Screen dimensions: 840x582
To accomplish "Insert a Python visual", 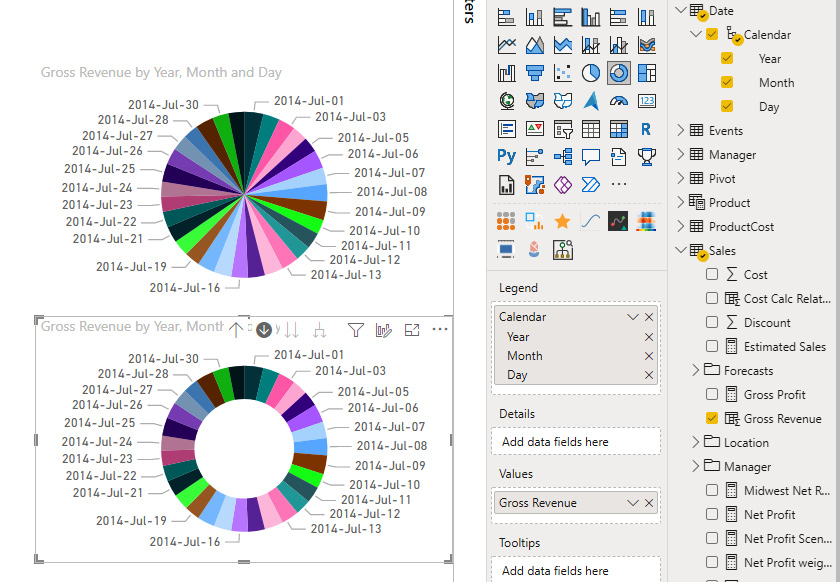I will click(x=507, y=157).
